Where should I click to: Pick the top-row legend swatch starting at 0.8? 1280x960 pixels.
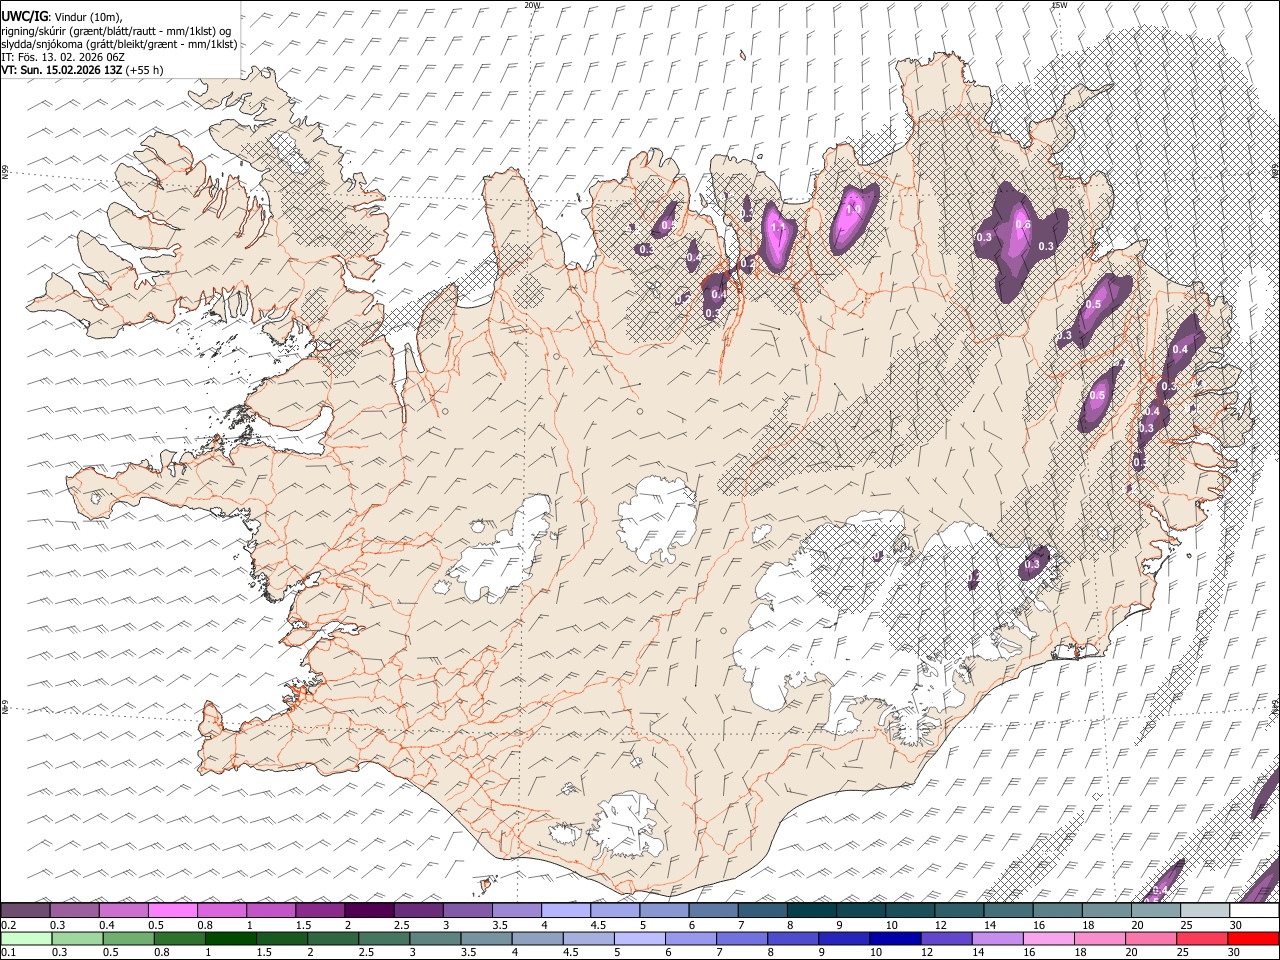[221, 911]
